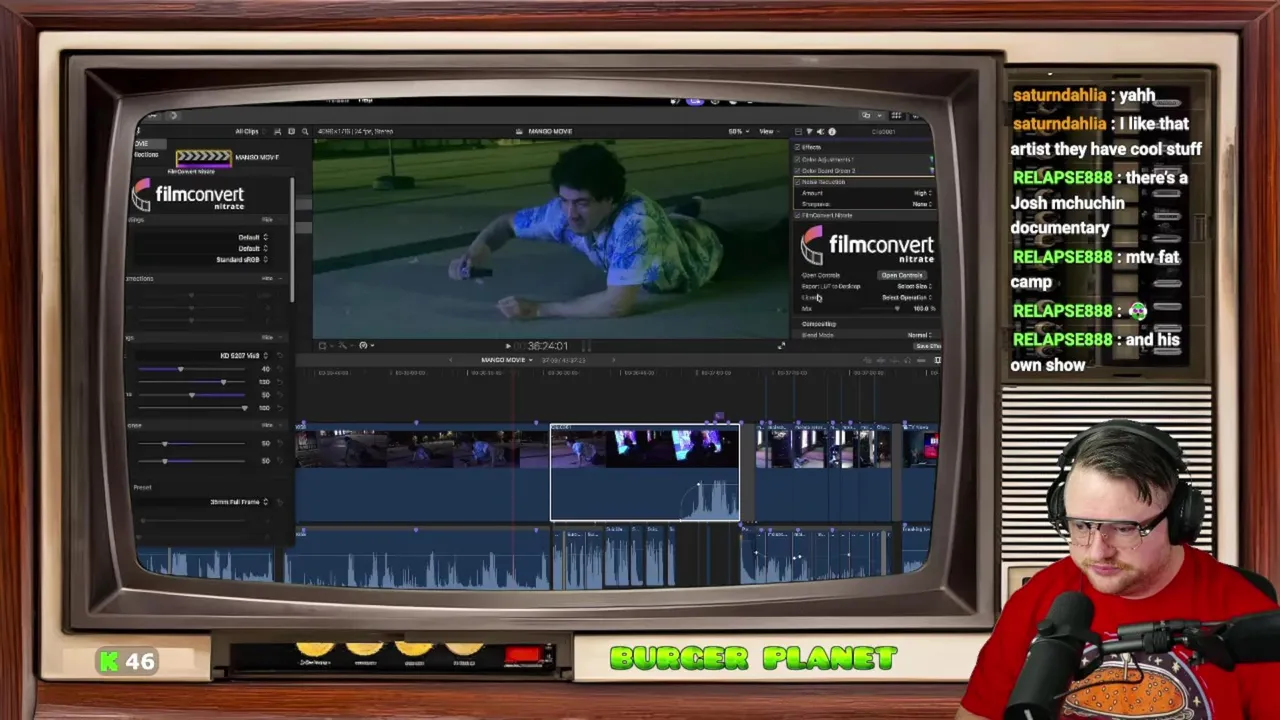Open the Audio inspector speaker icon
Viewport: 1280px width, 720px height.
pos(820,131)
